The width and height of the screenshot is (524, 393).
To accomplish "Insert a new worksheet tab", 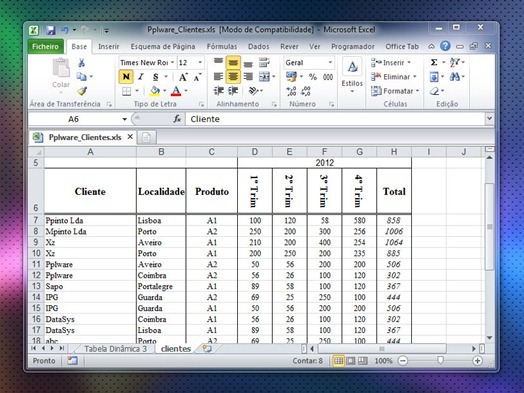I will click(x=207, y=349).
